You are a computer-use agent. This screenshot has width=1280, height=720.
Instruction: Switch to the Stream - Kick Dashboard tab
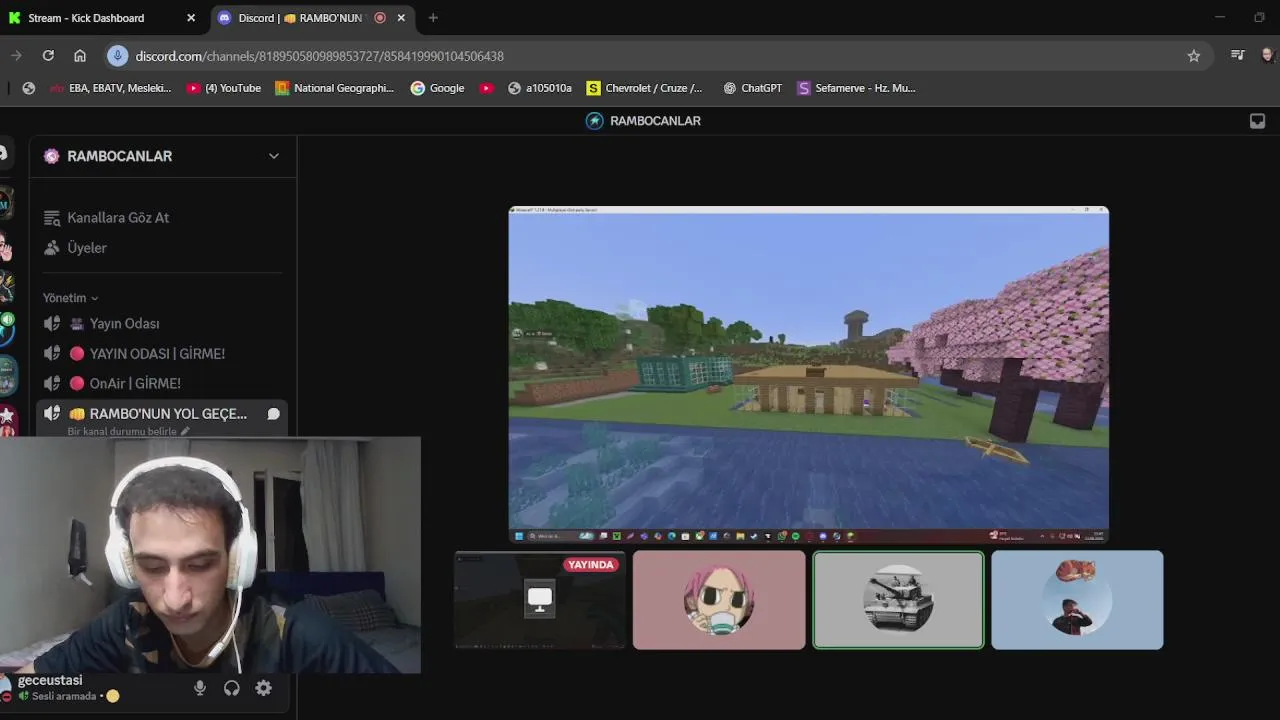[x=100, y=18]
